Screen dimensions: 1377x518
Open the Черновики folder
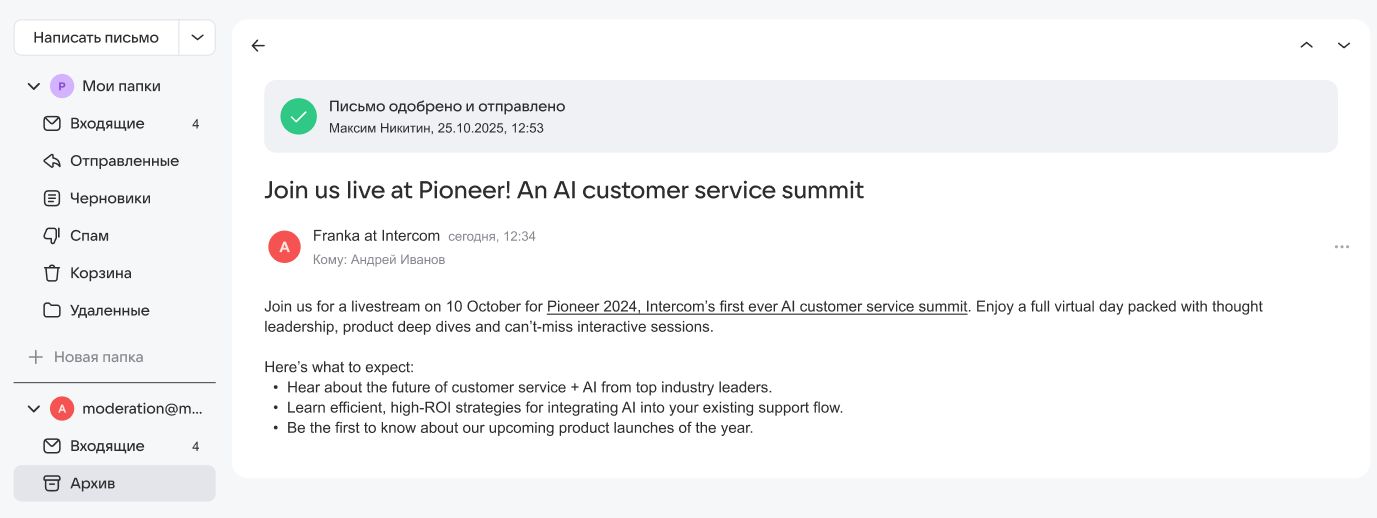110,198
